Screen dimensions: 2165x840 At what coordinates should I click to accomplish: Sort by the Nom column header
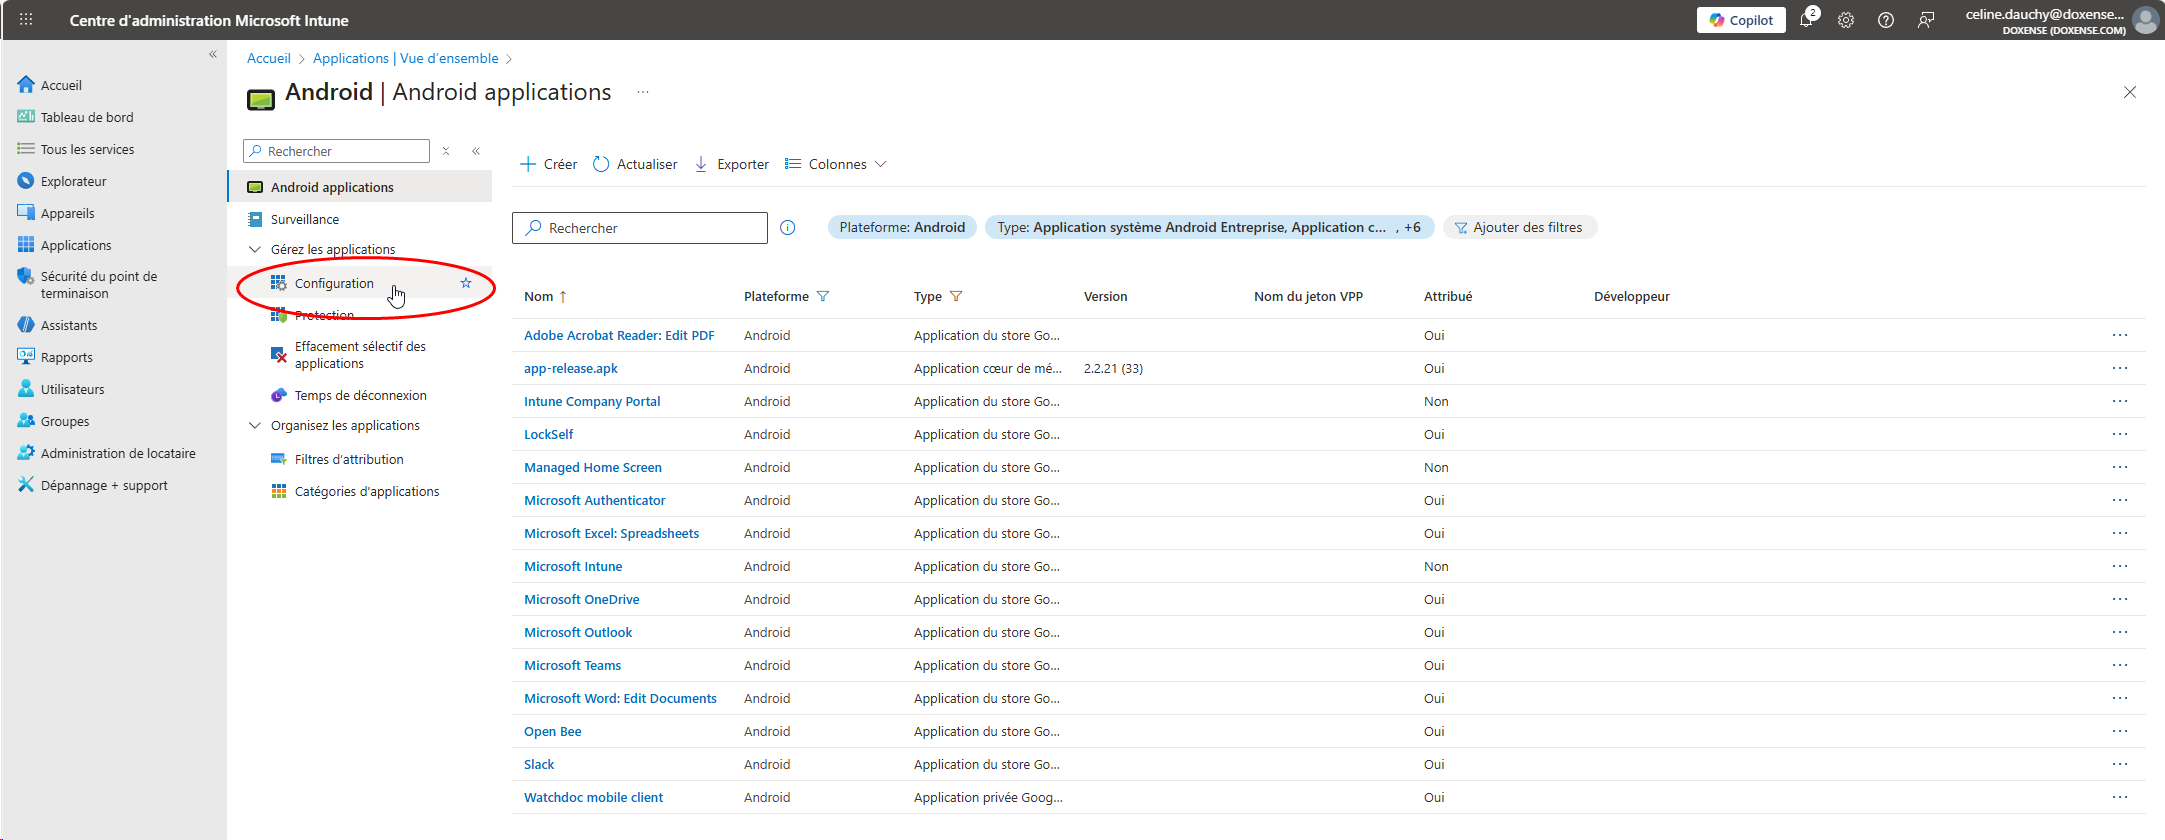click(539, 296)
